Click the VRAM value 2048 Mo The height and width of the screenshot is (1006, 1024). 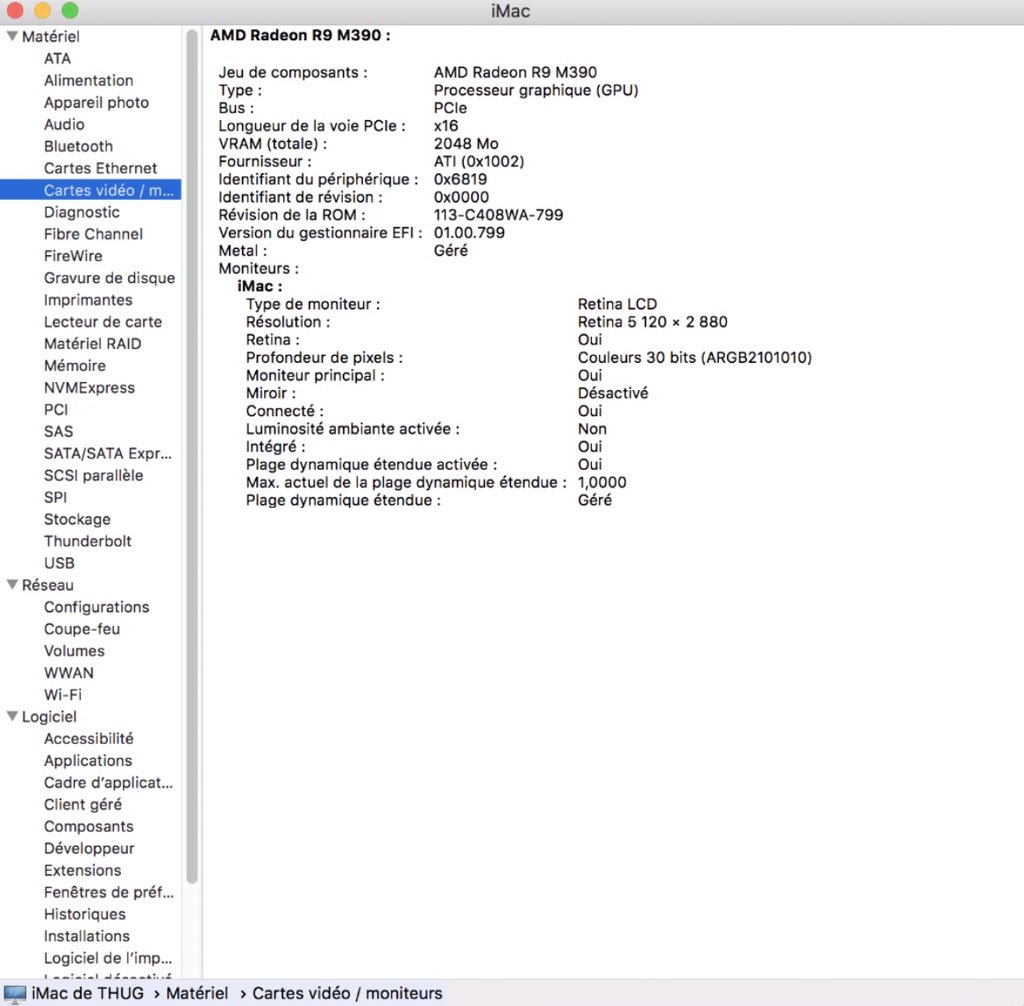[466, 144]
